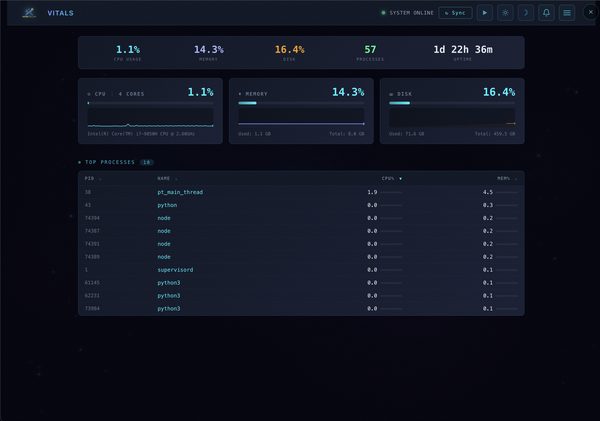Click the Memory usage progress bar
Viewport: 600px width, 421px height.
pos(301,103)
